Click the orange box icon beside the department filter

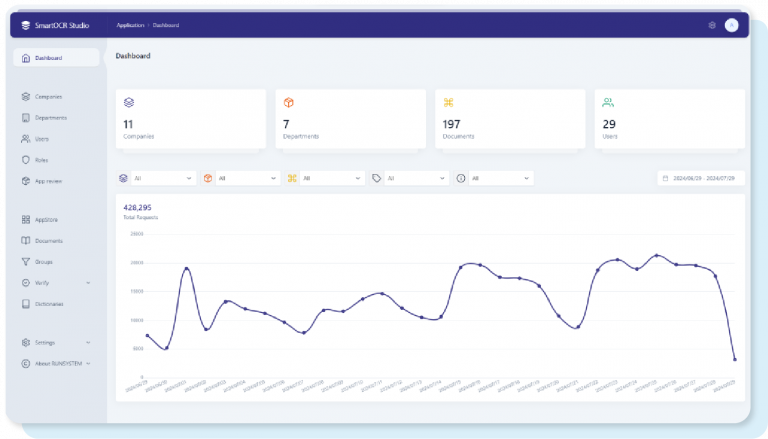[x=208, y=178]
